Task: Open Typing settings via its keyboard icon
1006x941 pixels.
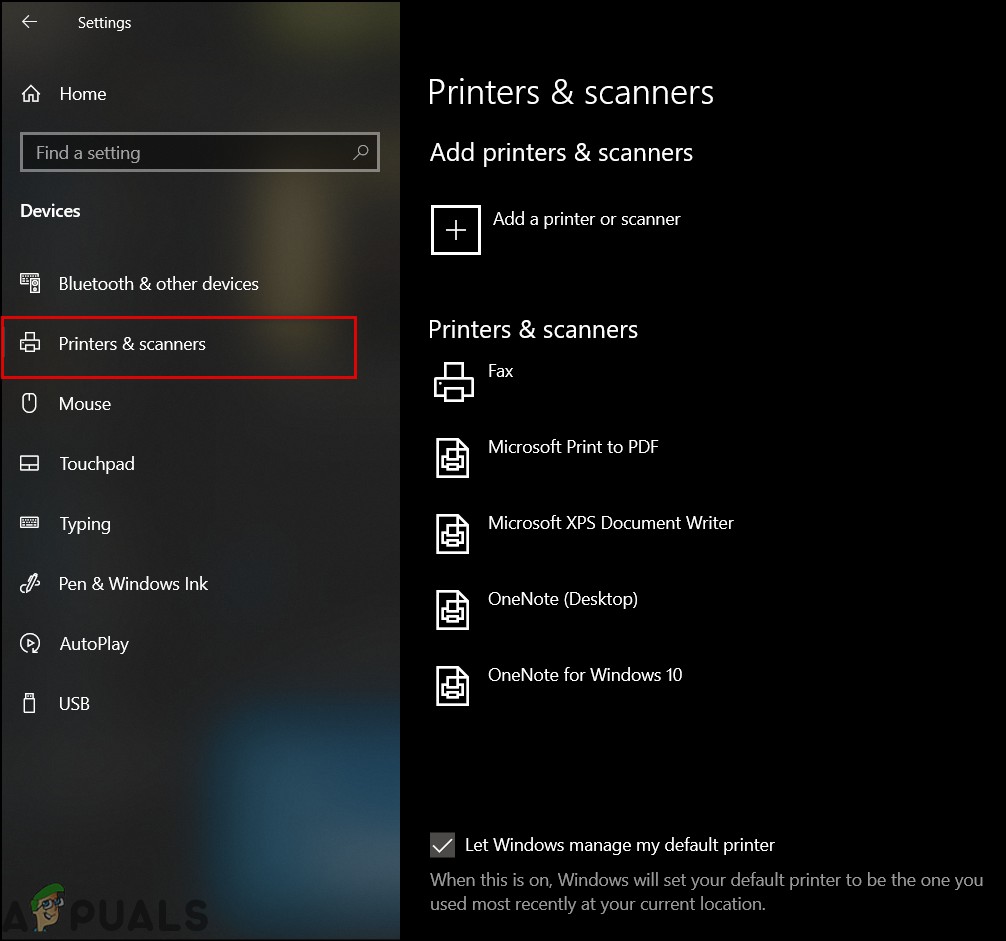Action: click(x=30, y=523)
